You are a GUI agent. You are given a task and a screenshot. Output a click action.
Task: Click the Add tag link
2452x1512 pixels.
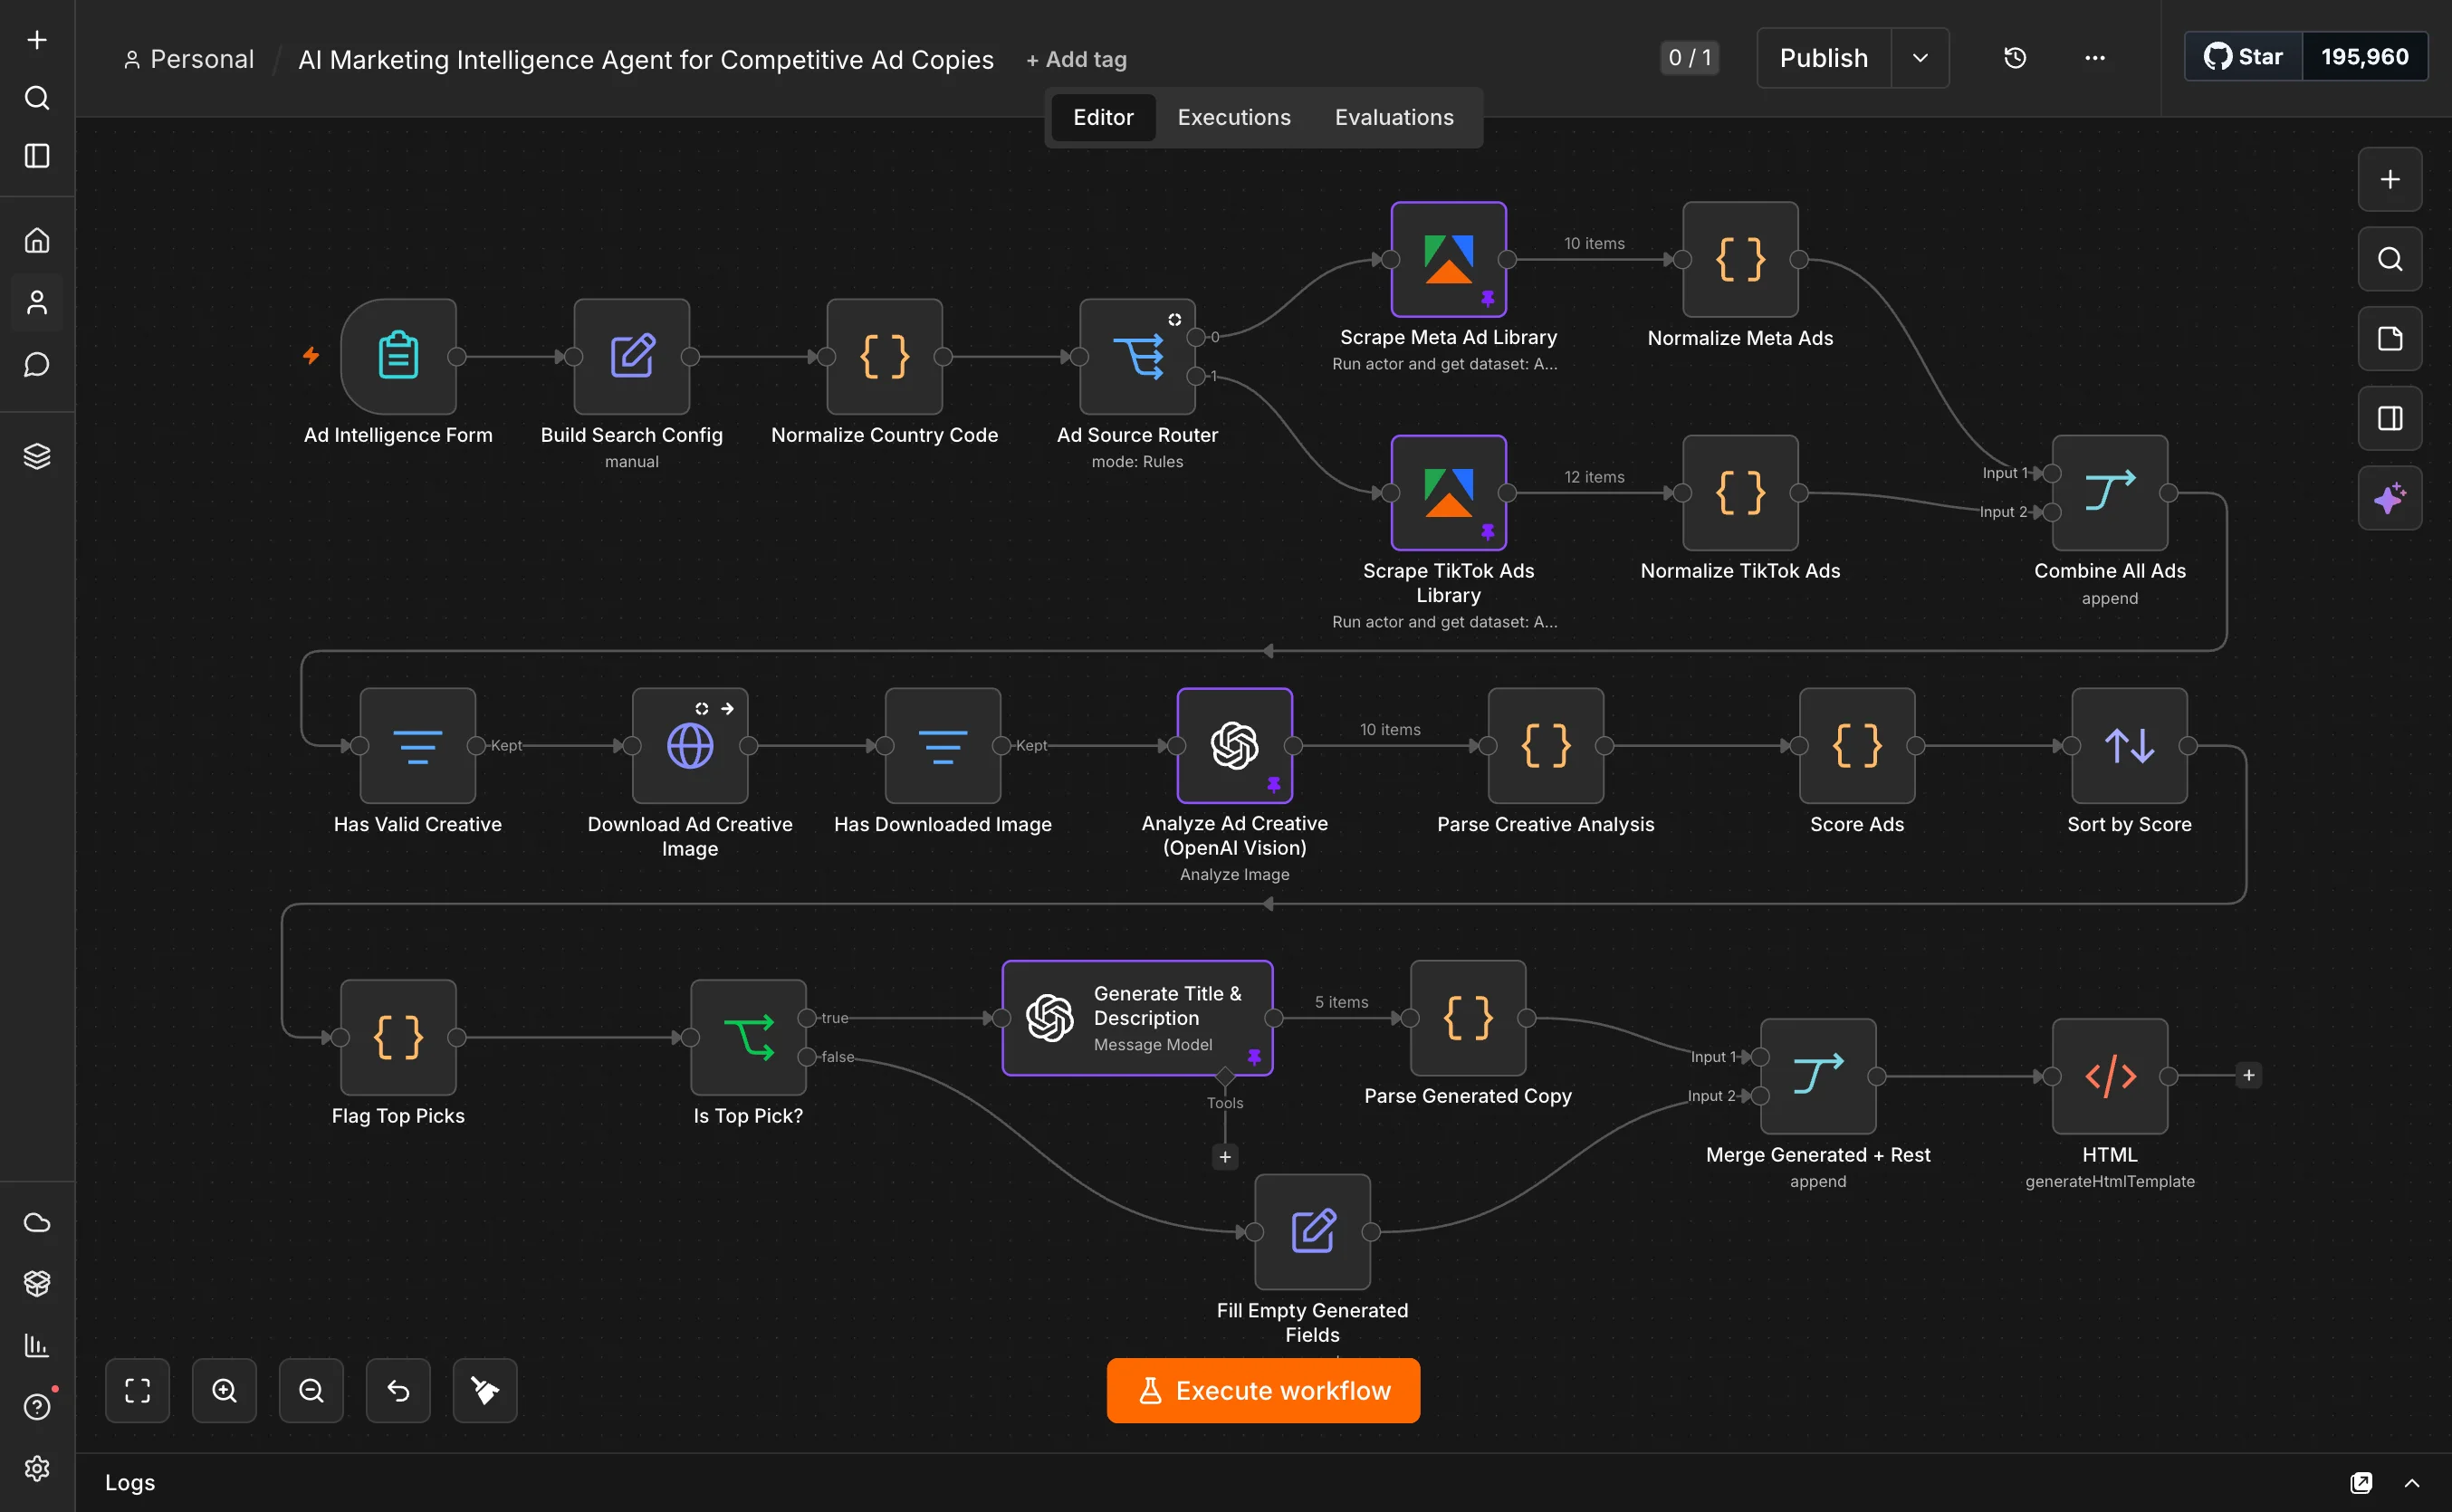(x=1076, y=60)
